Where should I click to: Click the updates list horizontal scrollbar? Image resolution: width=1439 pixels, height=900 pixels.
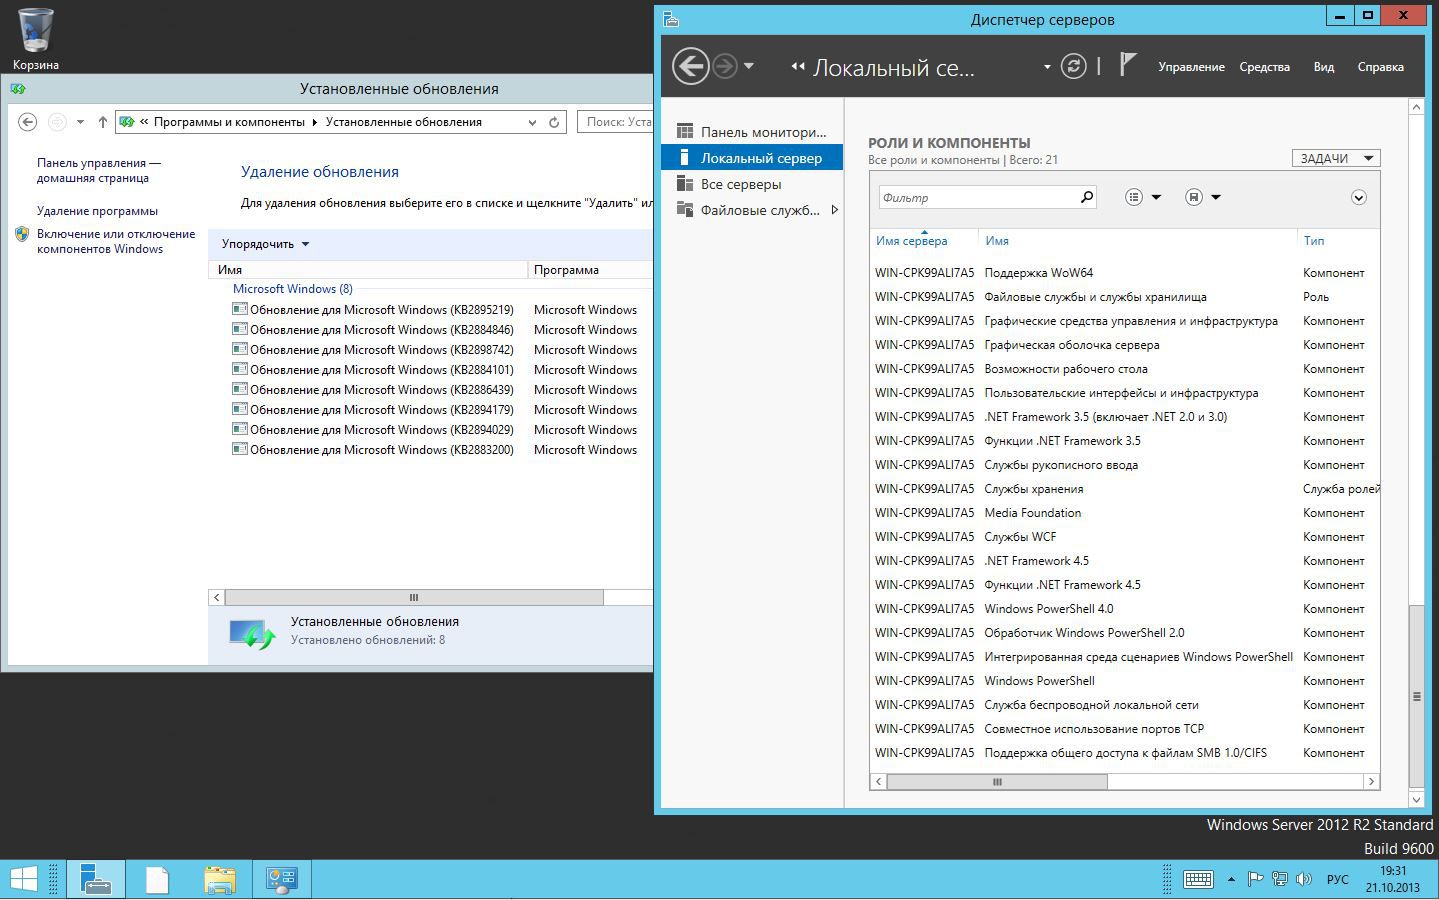click(414, 597)
